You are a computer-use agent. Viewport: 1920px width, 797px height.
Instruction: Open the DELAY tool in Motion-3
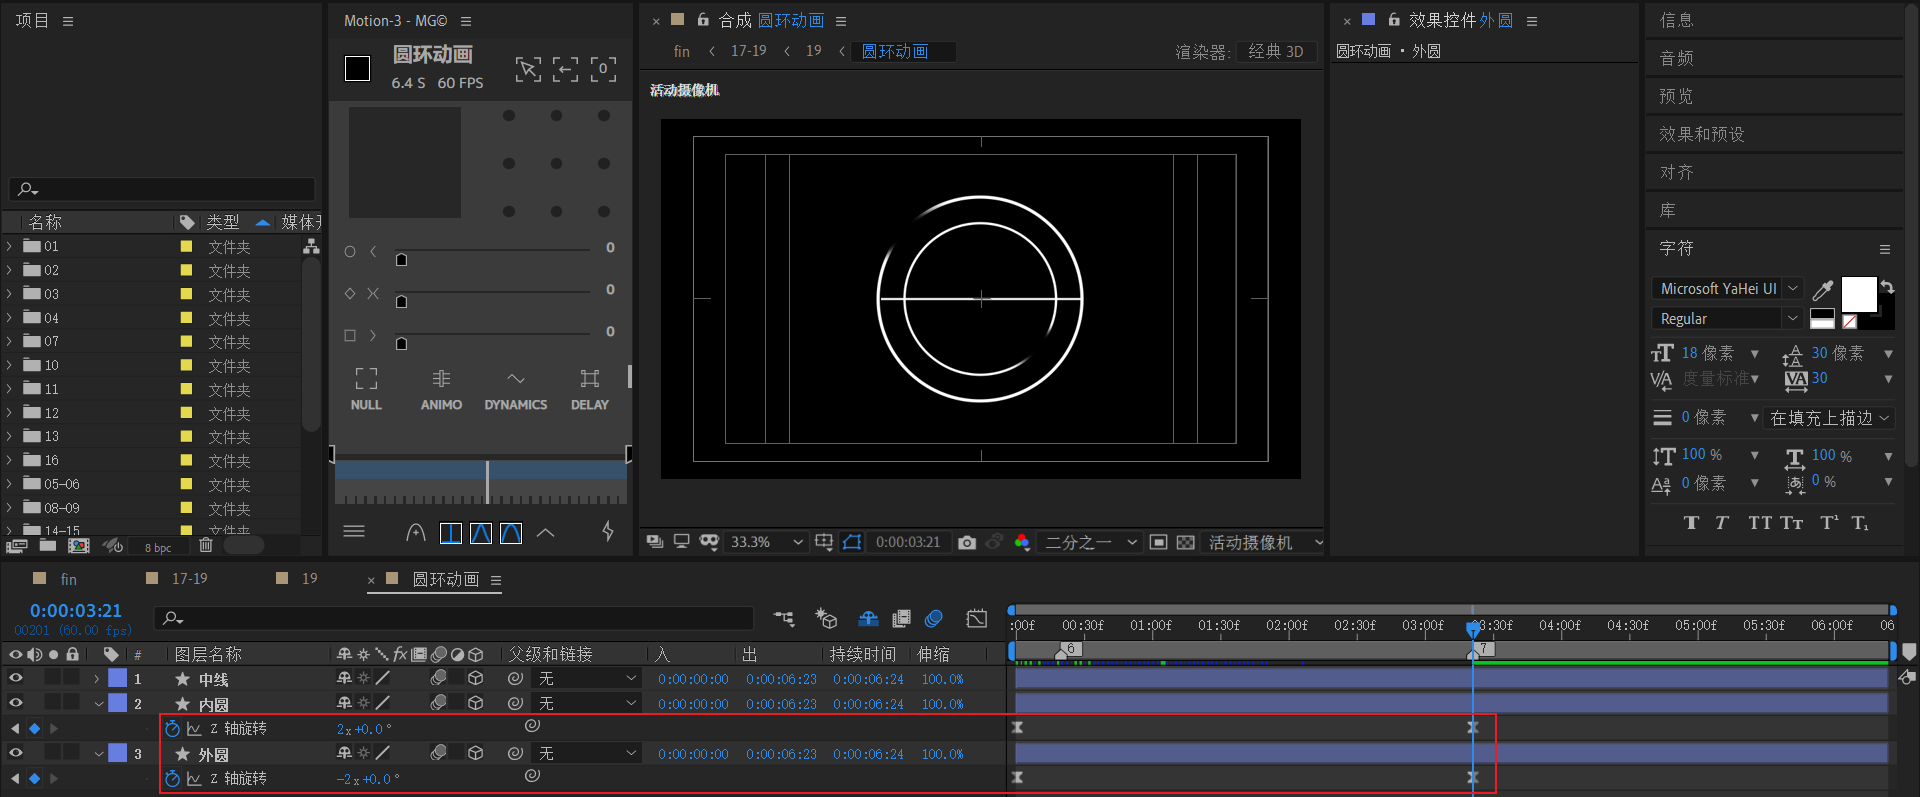(590, 389)
